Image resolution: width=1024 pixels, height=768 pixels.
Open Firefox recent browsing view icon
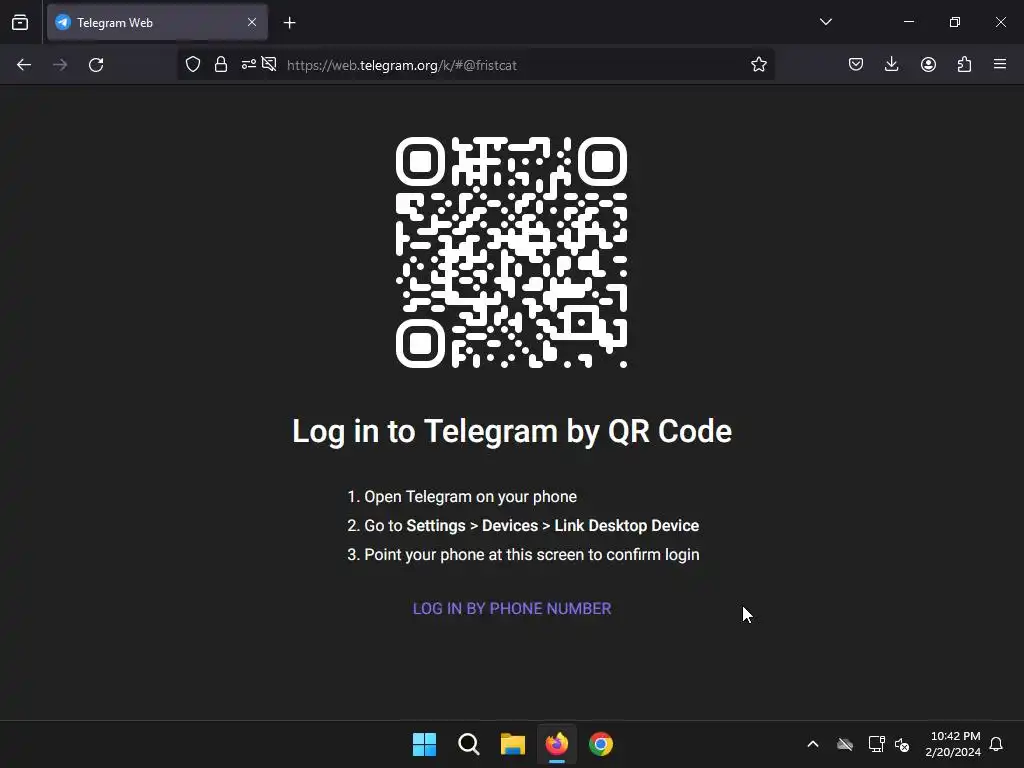pos(20,22)
